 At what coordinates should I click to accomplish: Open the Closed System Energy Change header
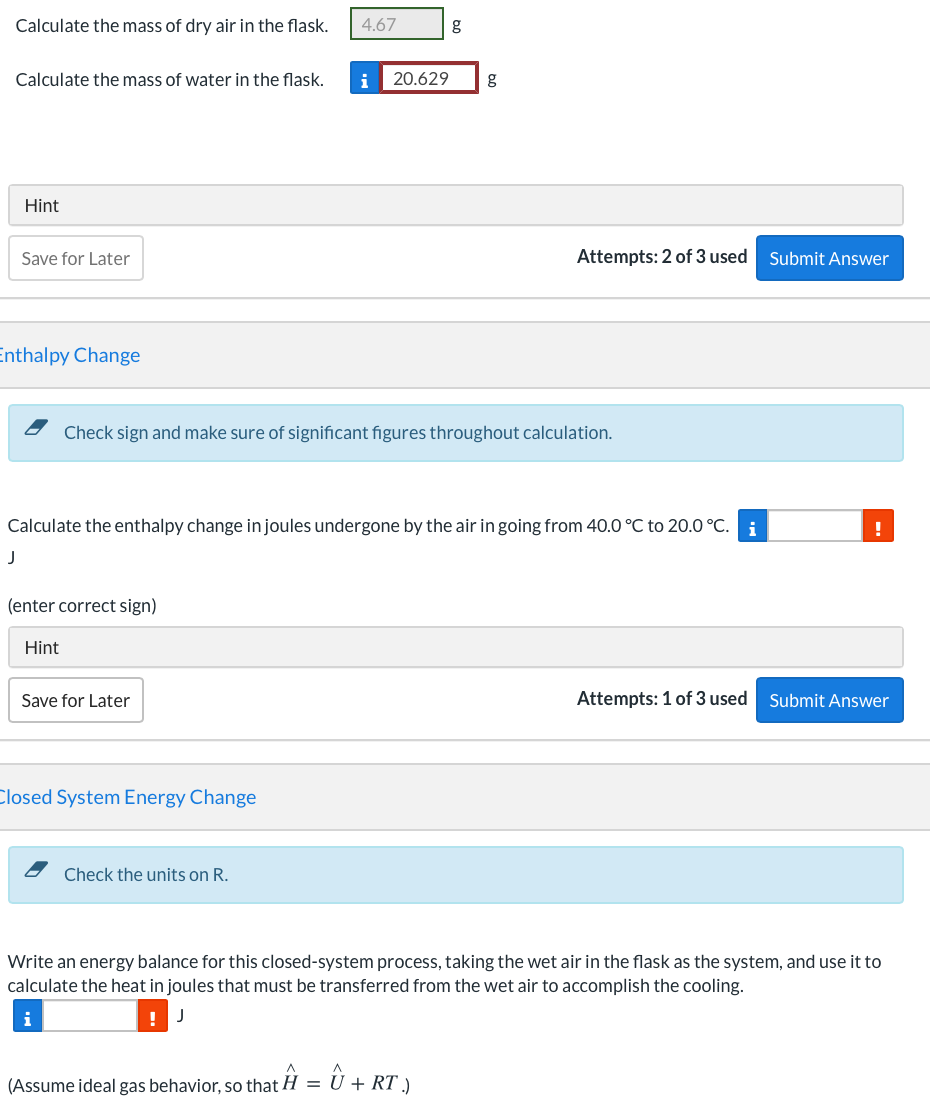(127, 797)
